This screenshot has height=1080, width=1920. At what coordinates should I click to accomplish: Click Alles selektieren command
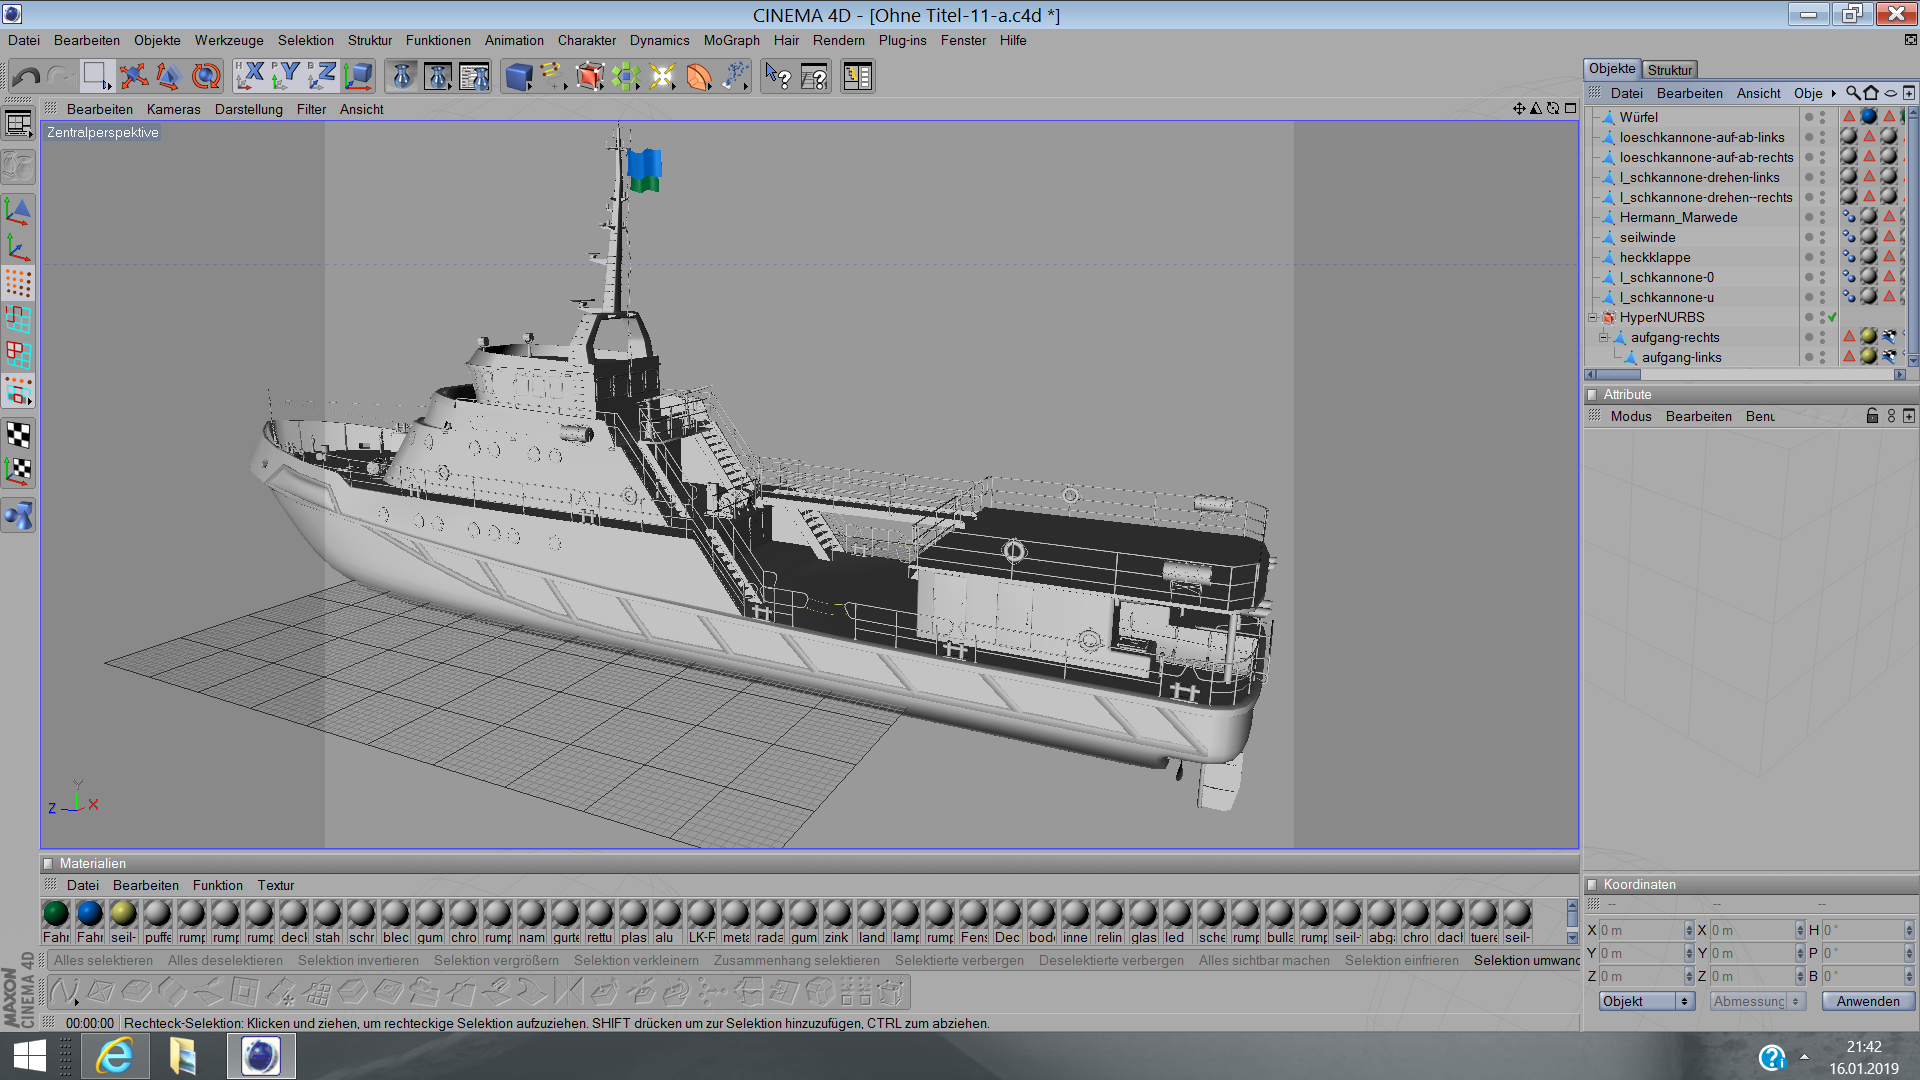coord(103,960)
